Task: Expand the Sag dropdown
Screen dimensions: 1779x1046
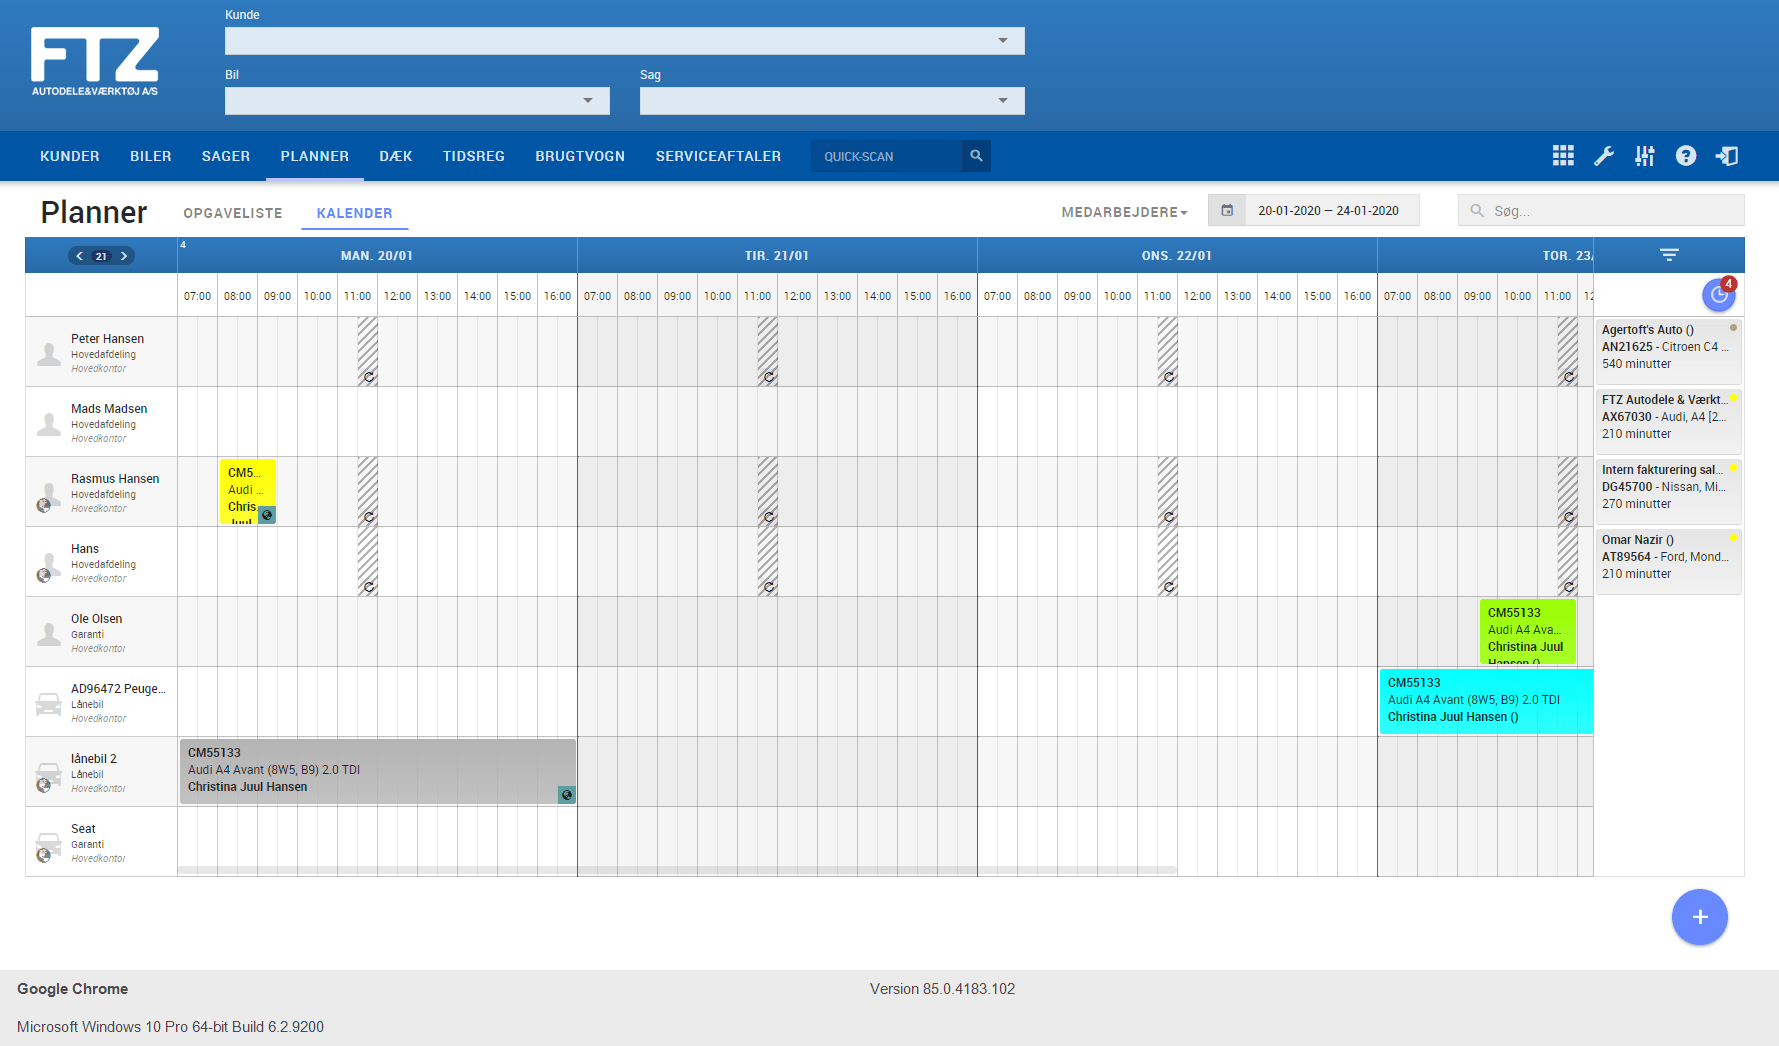Action: (x=1002, y=101)
